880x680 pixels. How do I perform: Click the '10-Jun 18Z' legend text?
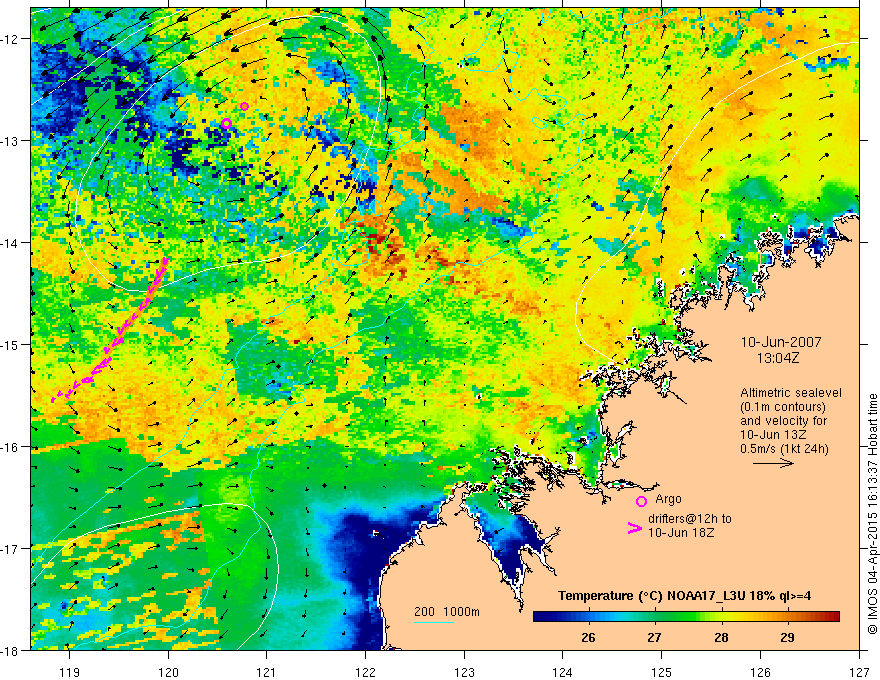681,533
